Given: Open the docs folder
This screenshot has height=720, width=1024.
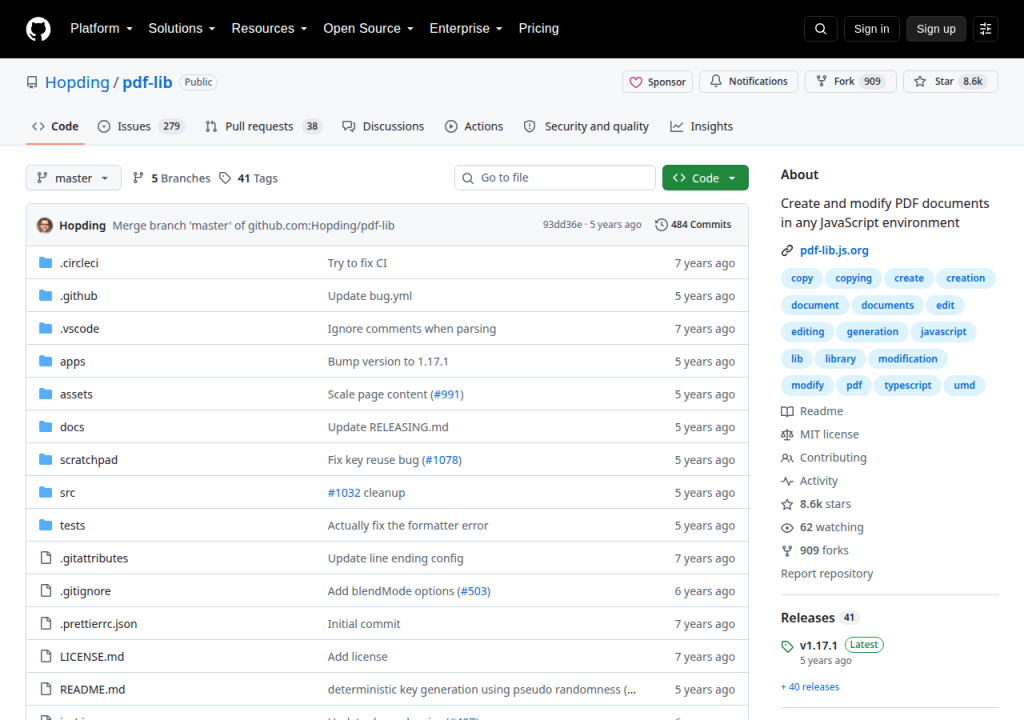Looking at the screenshot, I should click(72, 427).
